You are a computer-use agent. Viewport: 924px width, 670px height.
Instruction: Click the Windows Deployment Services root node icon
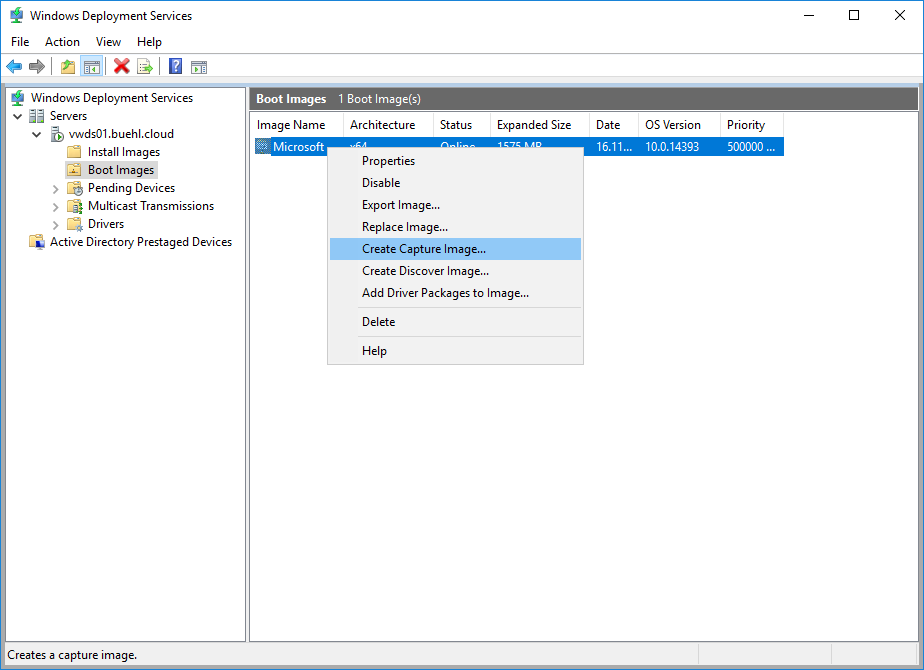[18, 98]
